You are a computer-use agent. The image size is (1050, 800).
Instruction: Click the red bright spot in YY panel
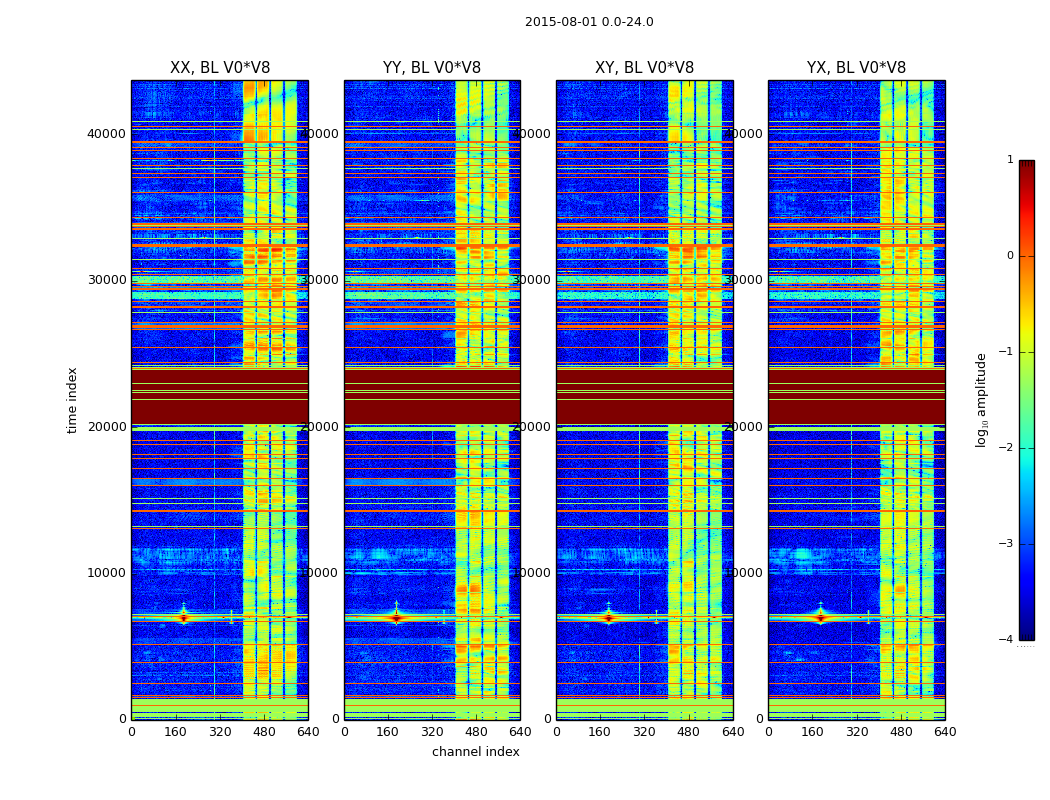pos(396,617)
